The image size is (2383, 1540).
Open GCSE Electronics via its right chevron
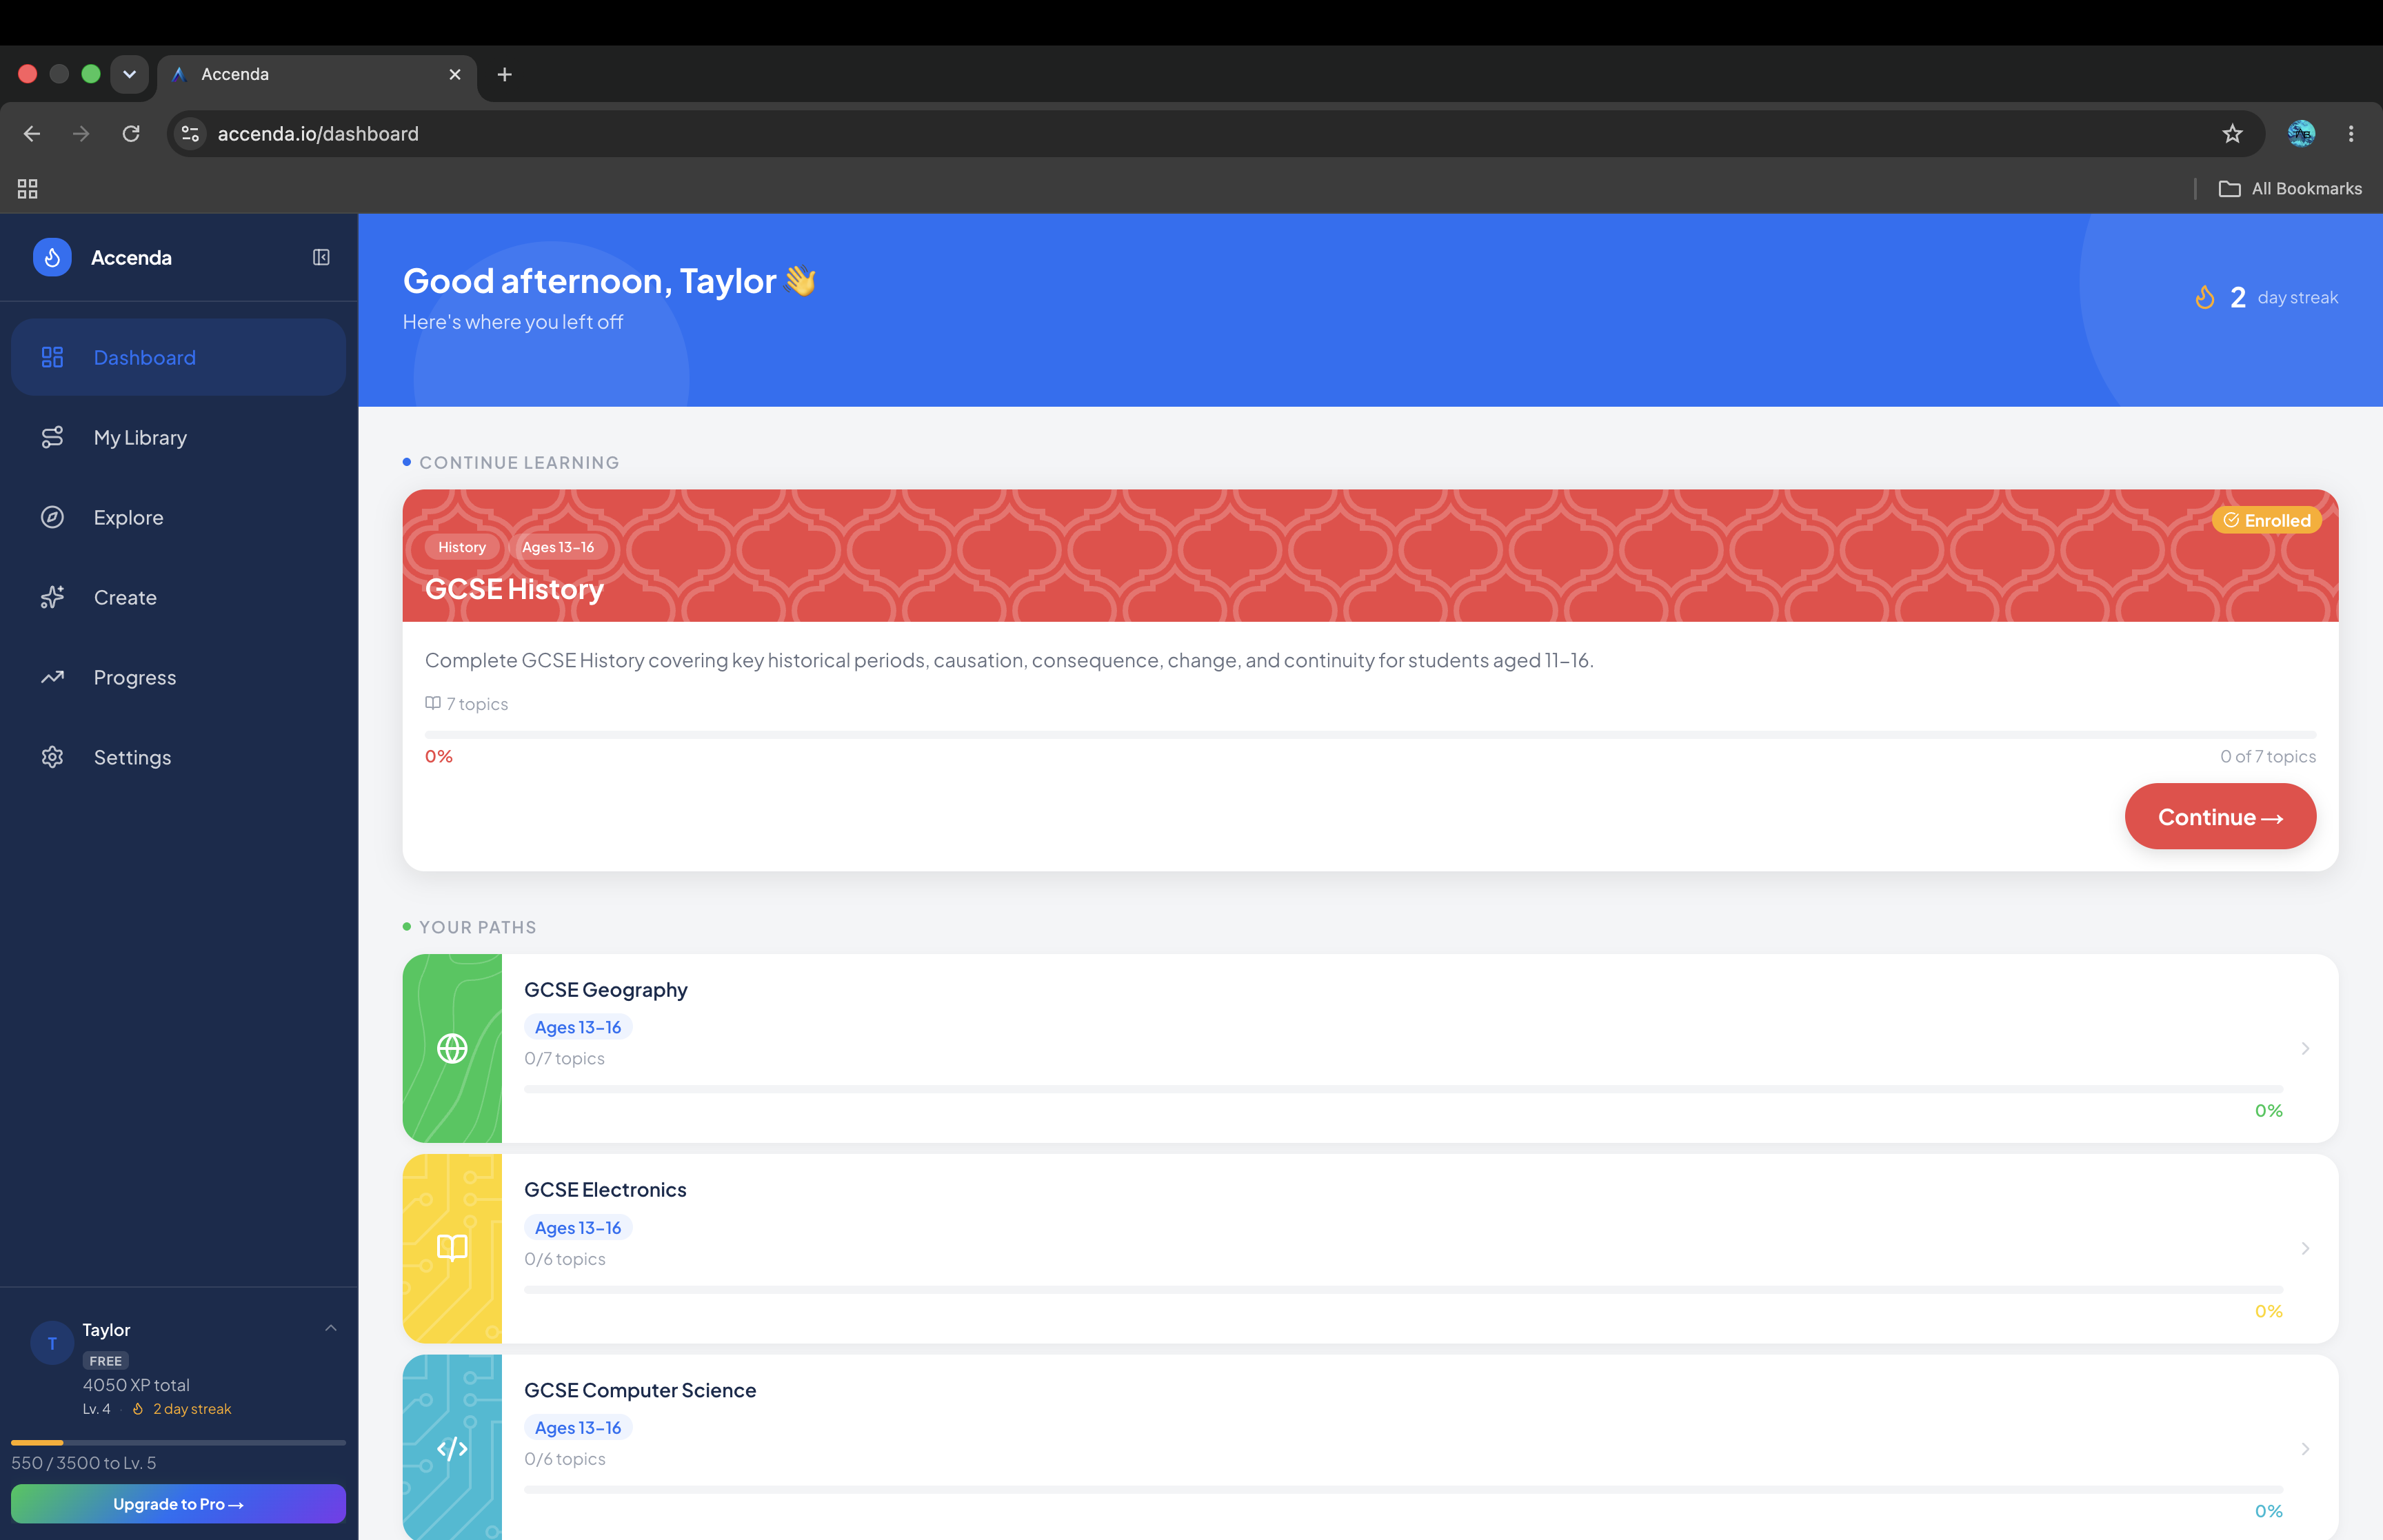pyautogui.click(x=2305, y=1248)
